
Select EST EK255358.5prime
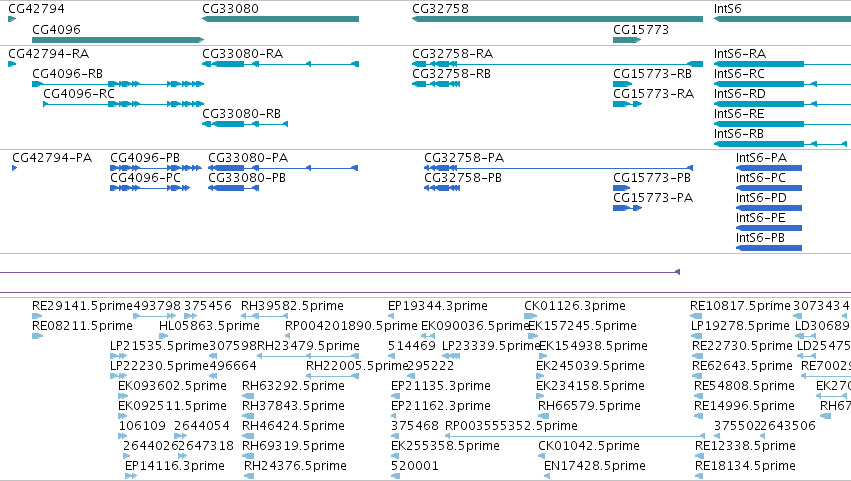pyautogui.click(x=445, y=446)
